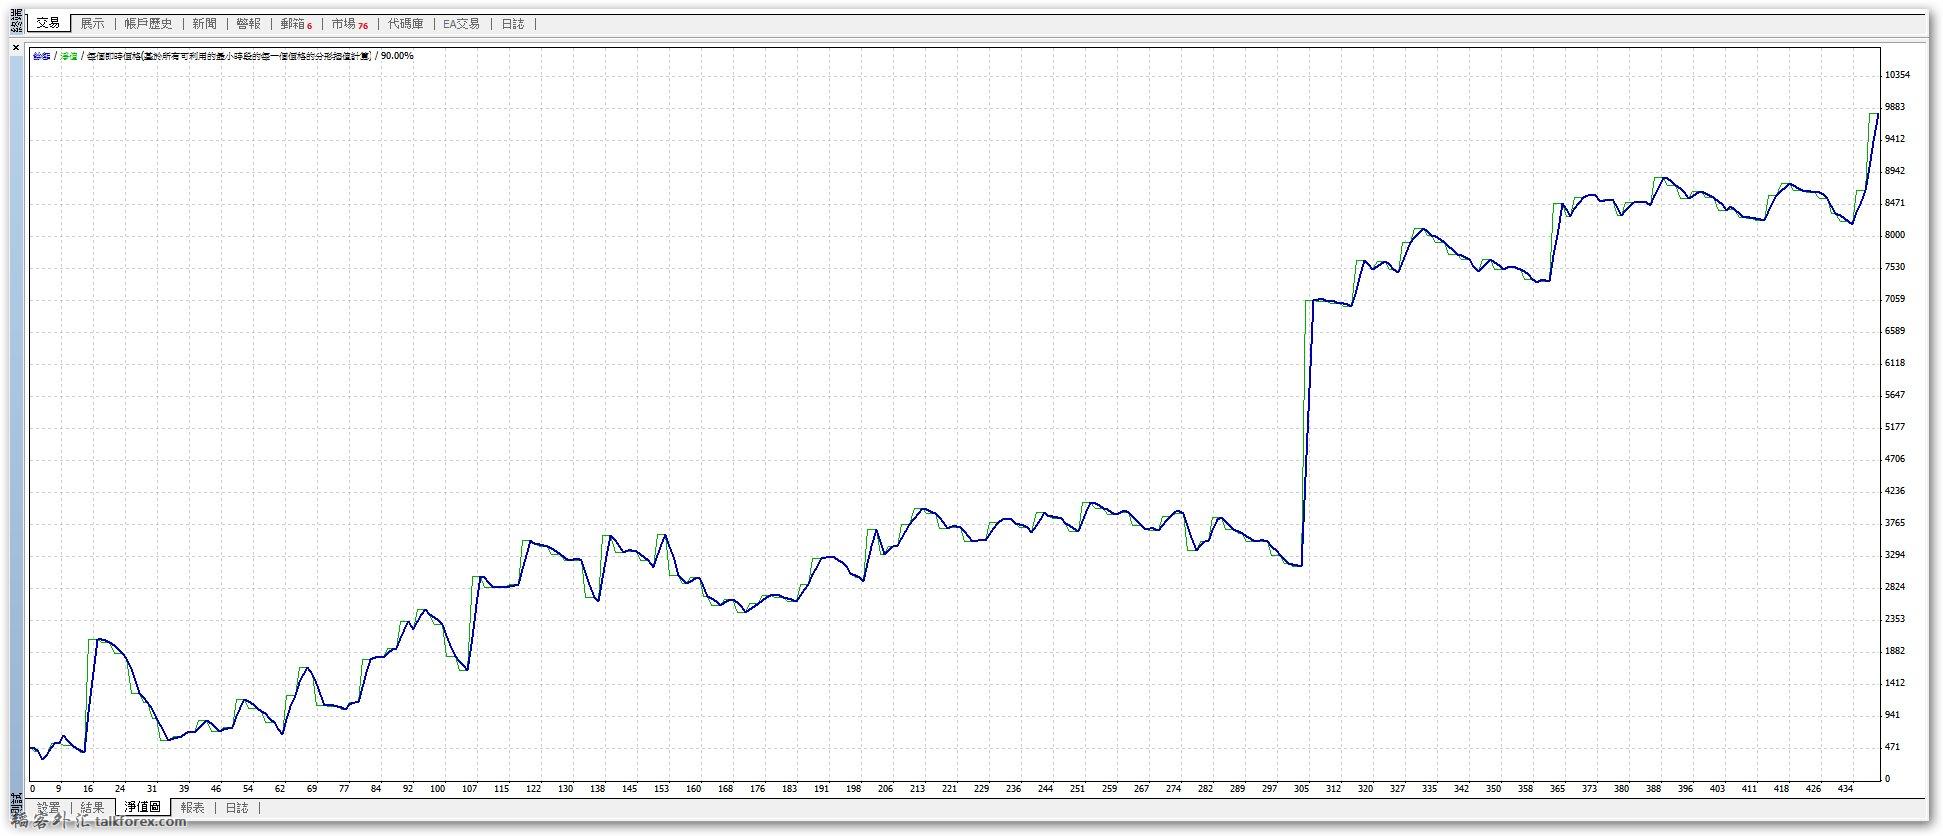
Task: Open the 設置 tab in the tester
Action: (x=48, y=808)
